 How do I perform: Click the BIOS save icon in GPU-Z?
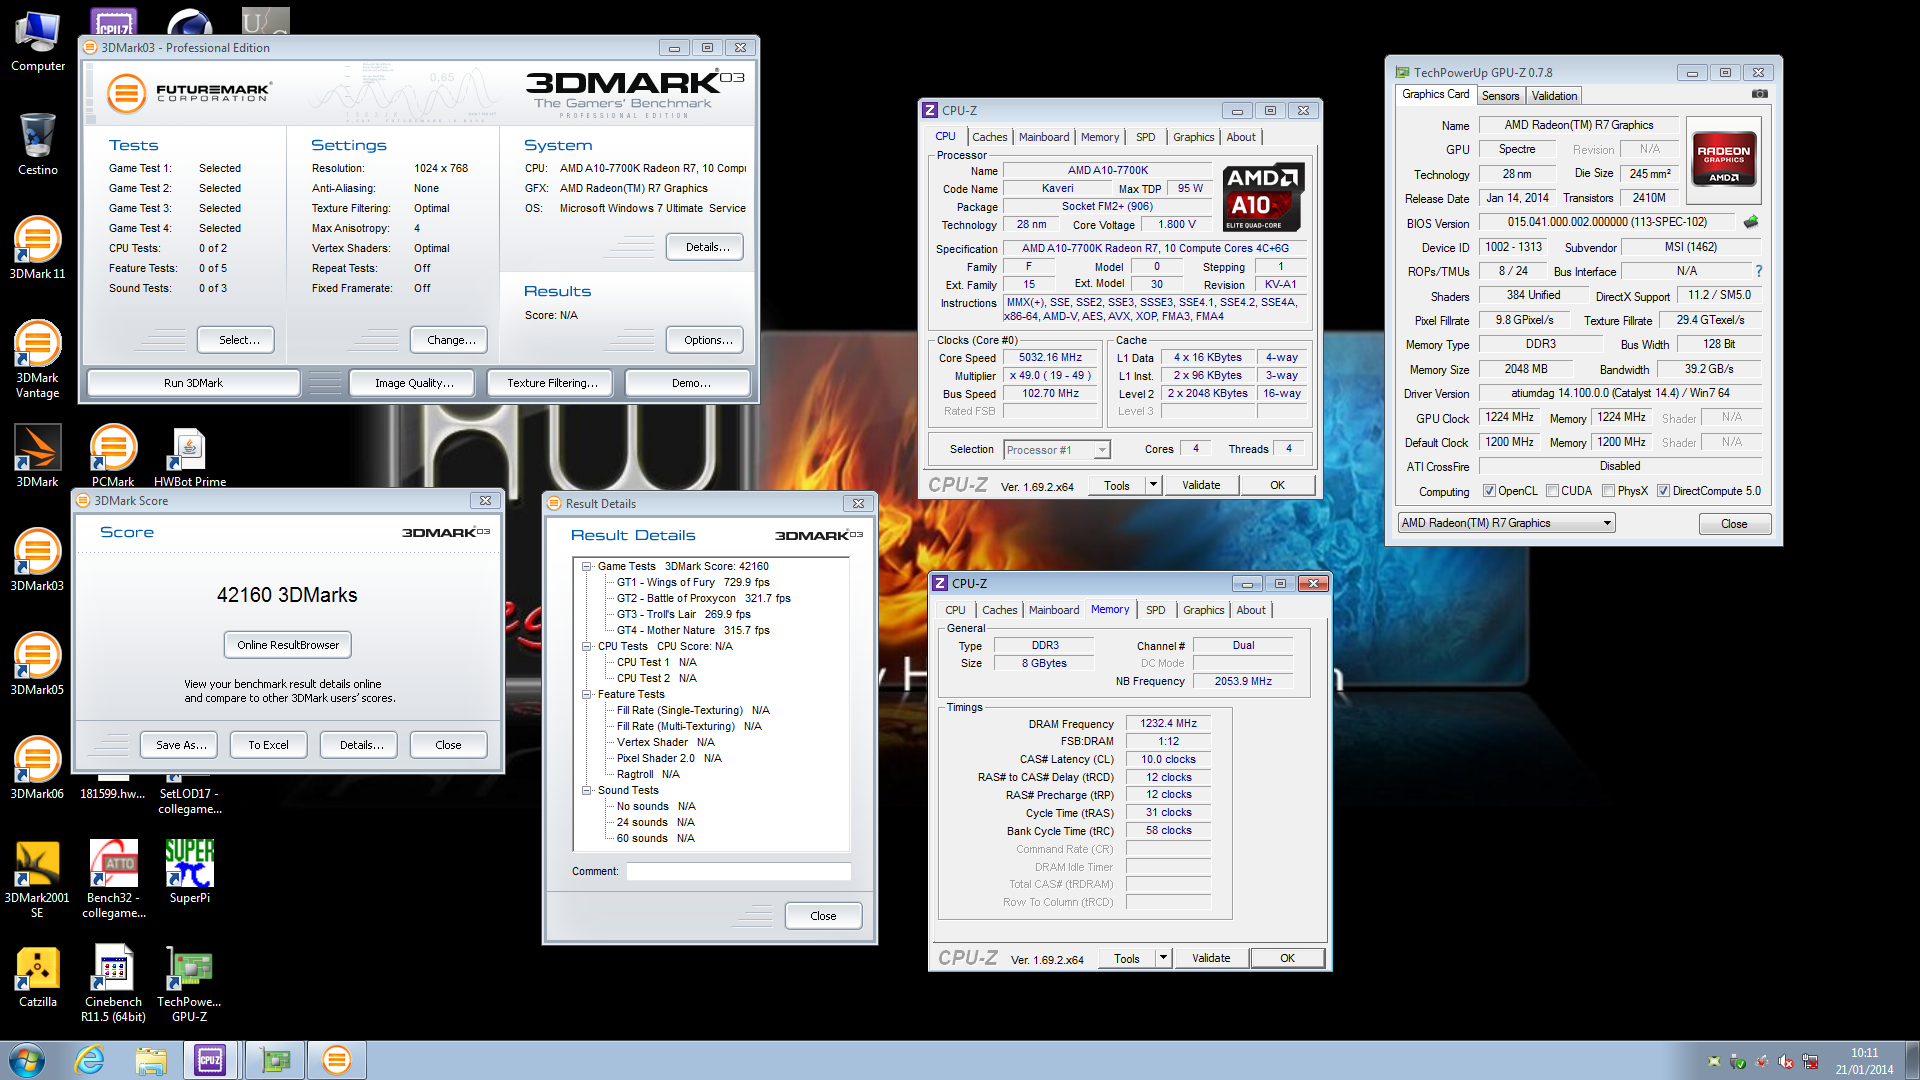tap(1751, 222)
